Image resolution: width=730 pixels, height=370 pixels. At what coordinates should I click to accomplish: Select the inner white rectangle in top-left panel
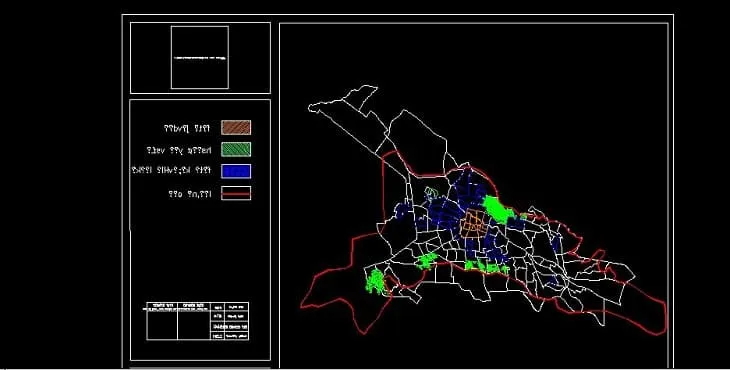point(200,57)
